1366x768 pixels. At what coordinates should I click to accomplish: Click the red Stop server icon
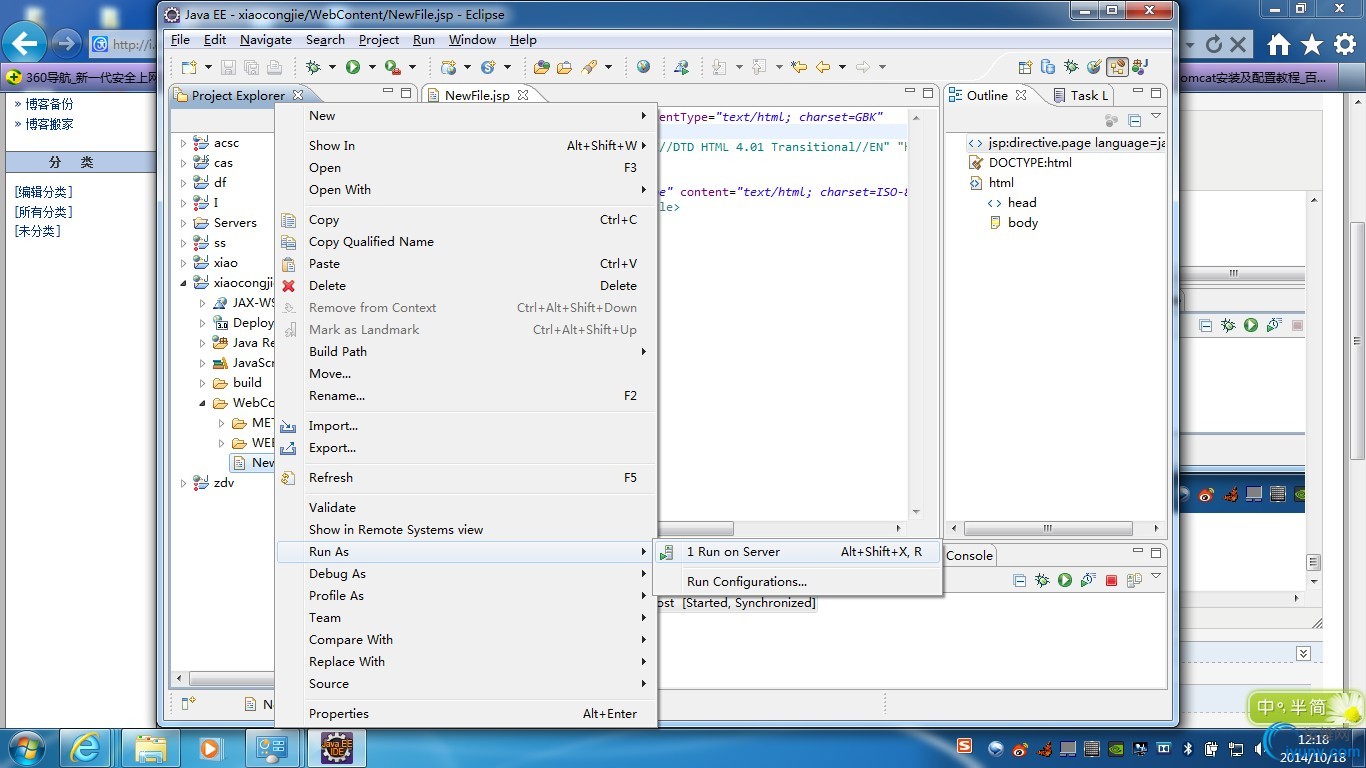(1111, 580)
